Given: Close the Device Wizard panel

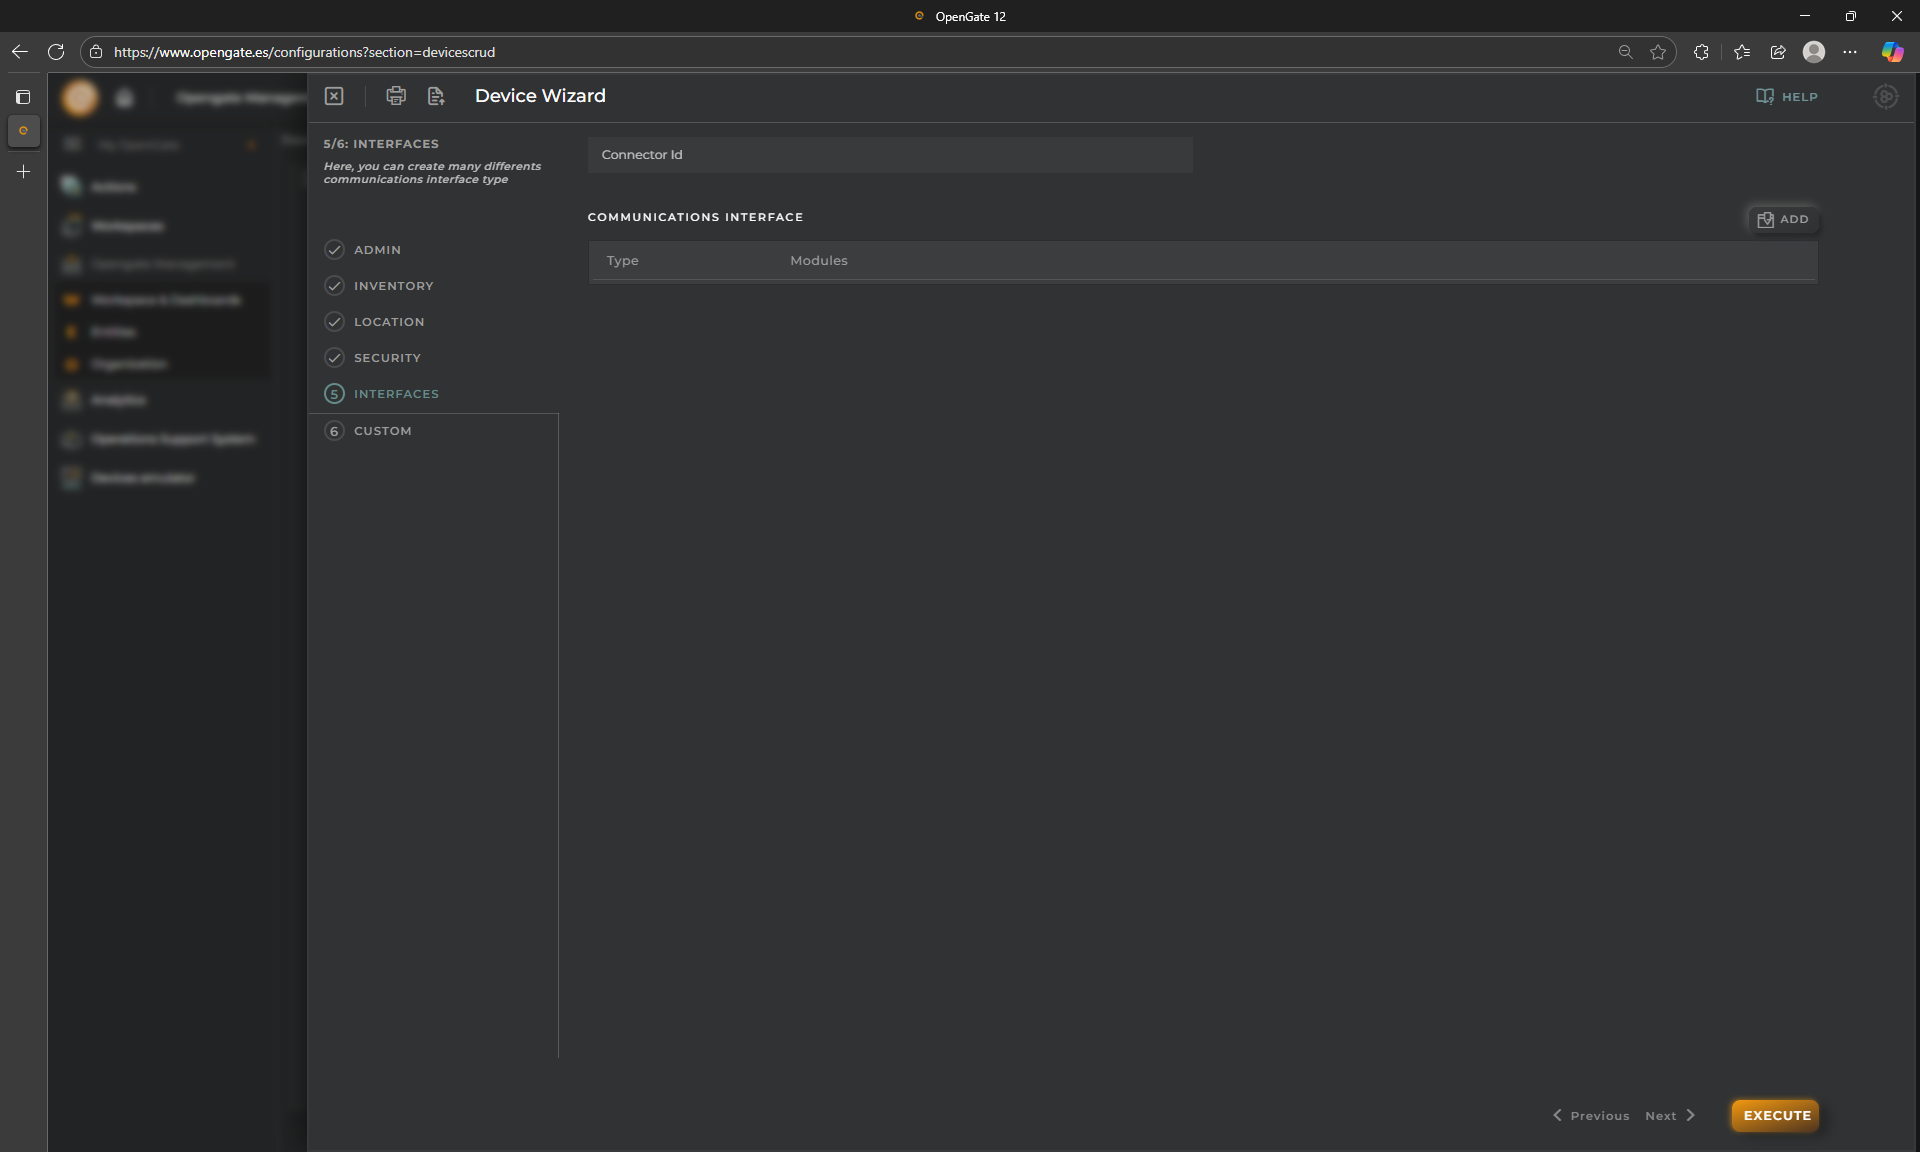Looking at the screenshot, I should 334,96.
